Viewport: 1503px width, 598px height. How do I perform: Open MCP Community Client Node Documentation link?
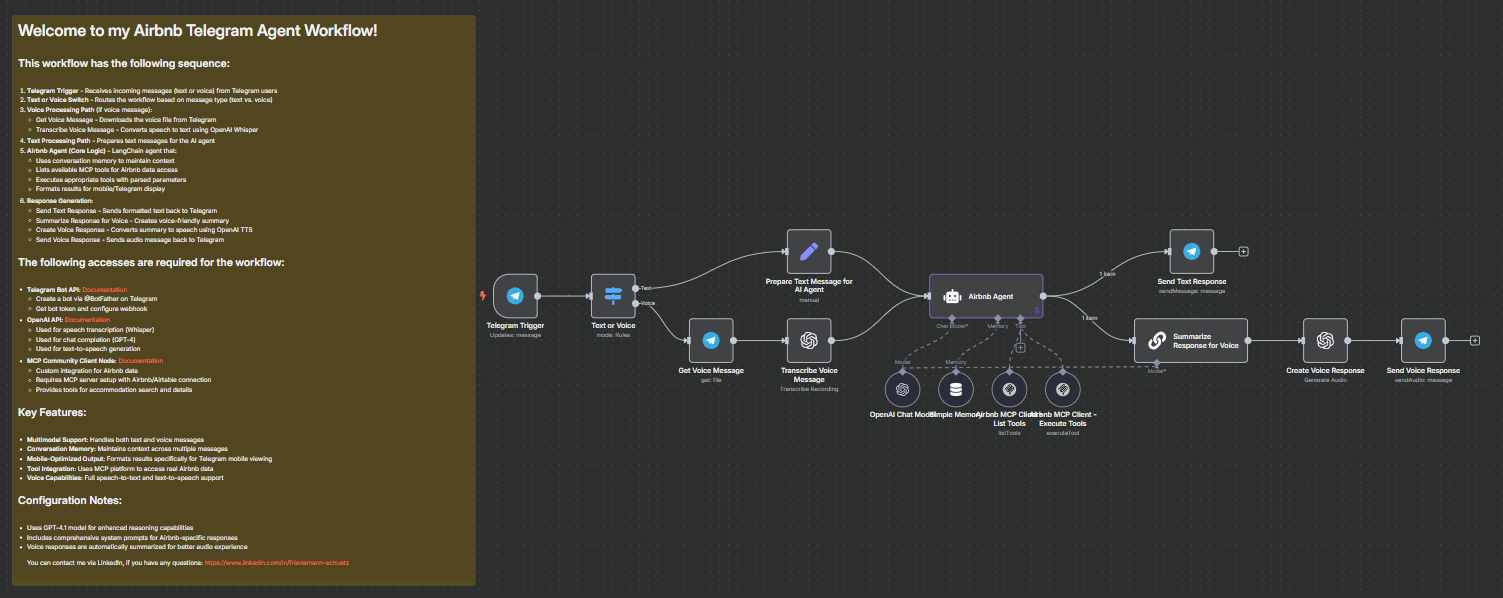click(141, 360)
